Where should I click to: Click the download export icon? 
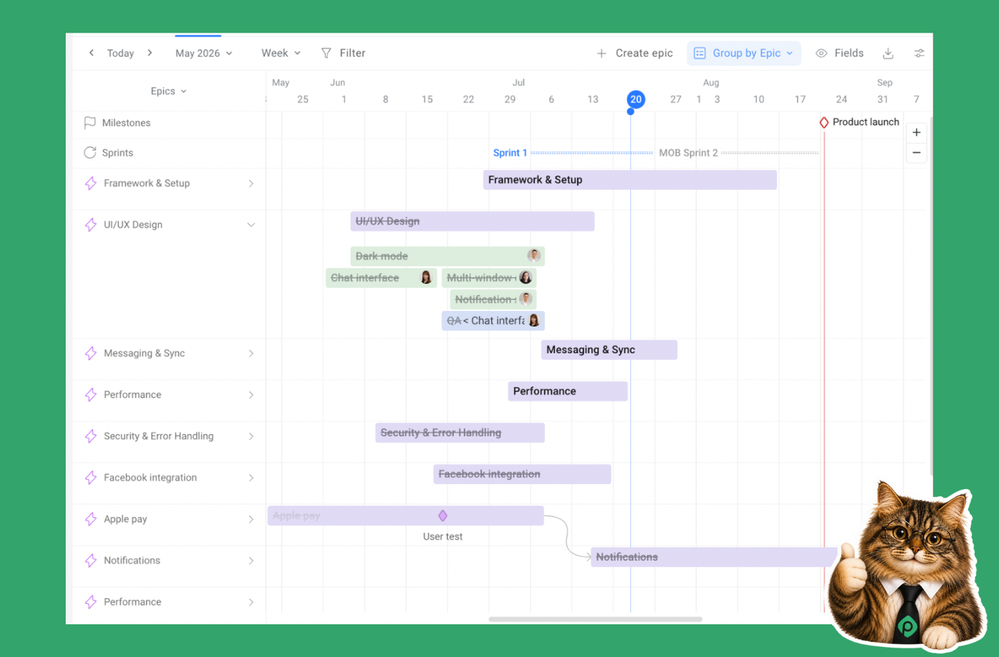point(888,54)
